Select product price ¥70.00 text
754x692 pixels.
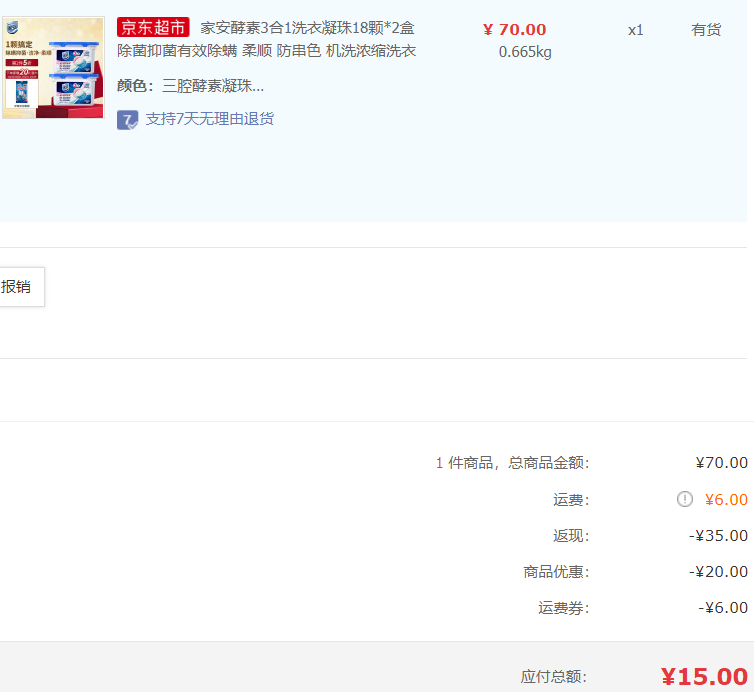click(x=515, y=29)
